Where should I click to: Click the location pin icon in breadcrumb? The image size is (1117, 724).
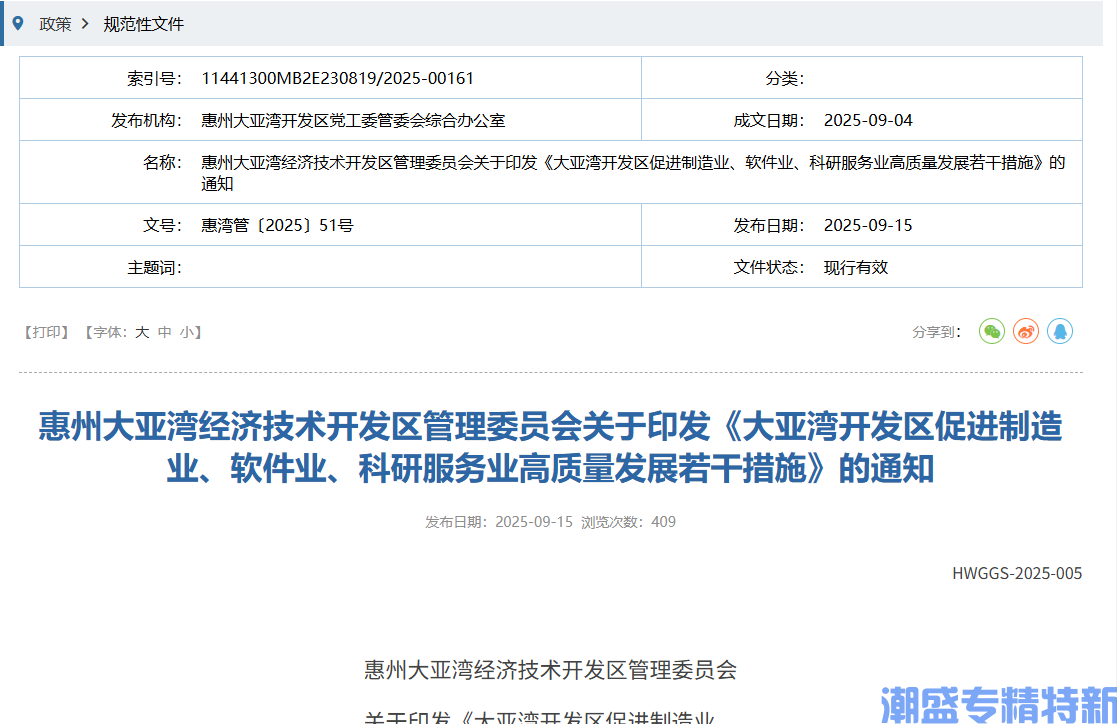coord(17,23)
